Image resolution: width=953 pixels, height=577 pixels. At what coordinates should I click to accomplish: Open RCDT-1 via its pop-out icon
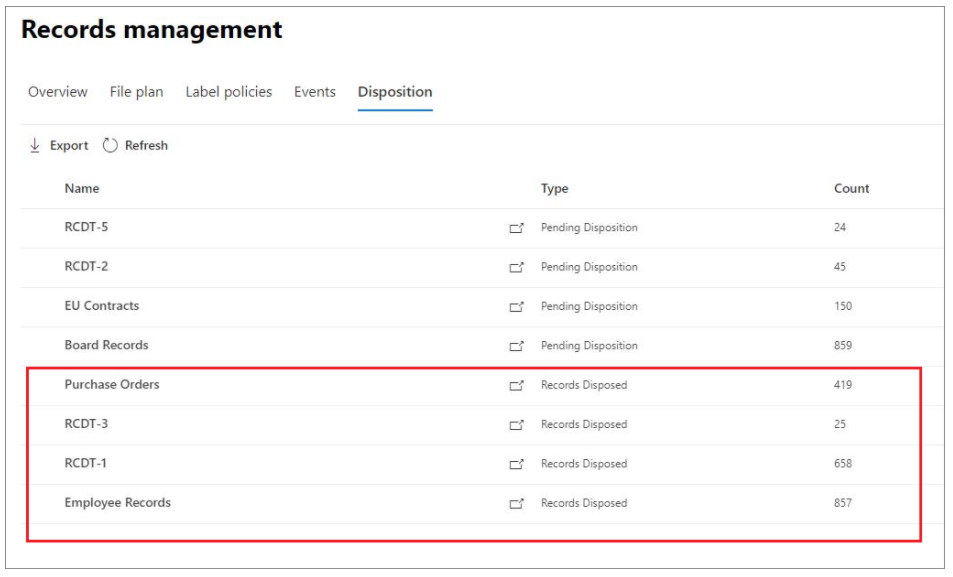tap(519, 463)
